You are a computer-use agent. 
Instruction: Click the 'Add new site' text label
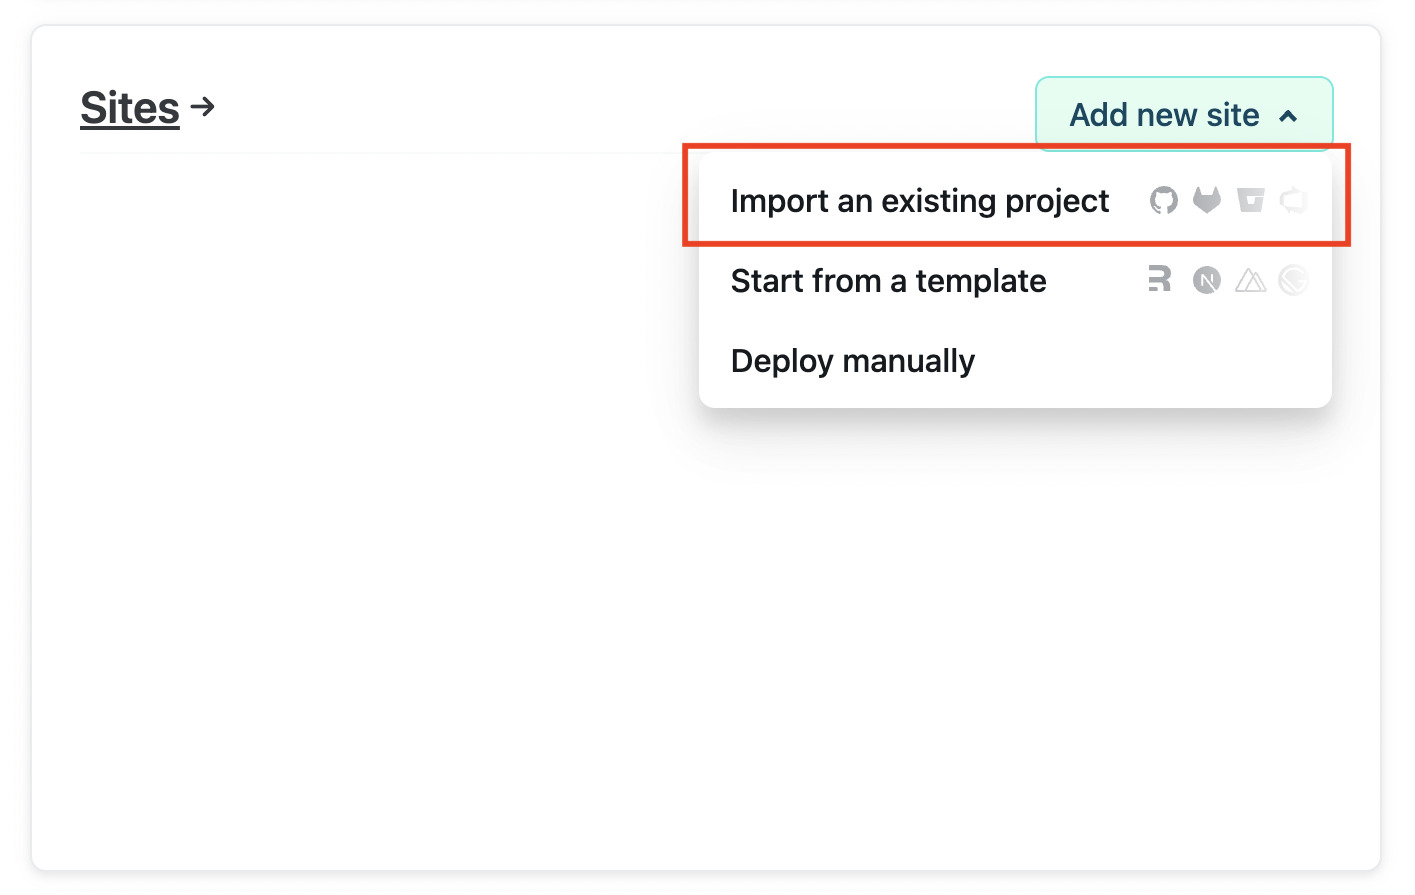[x=1165, y=115]
